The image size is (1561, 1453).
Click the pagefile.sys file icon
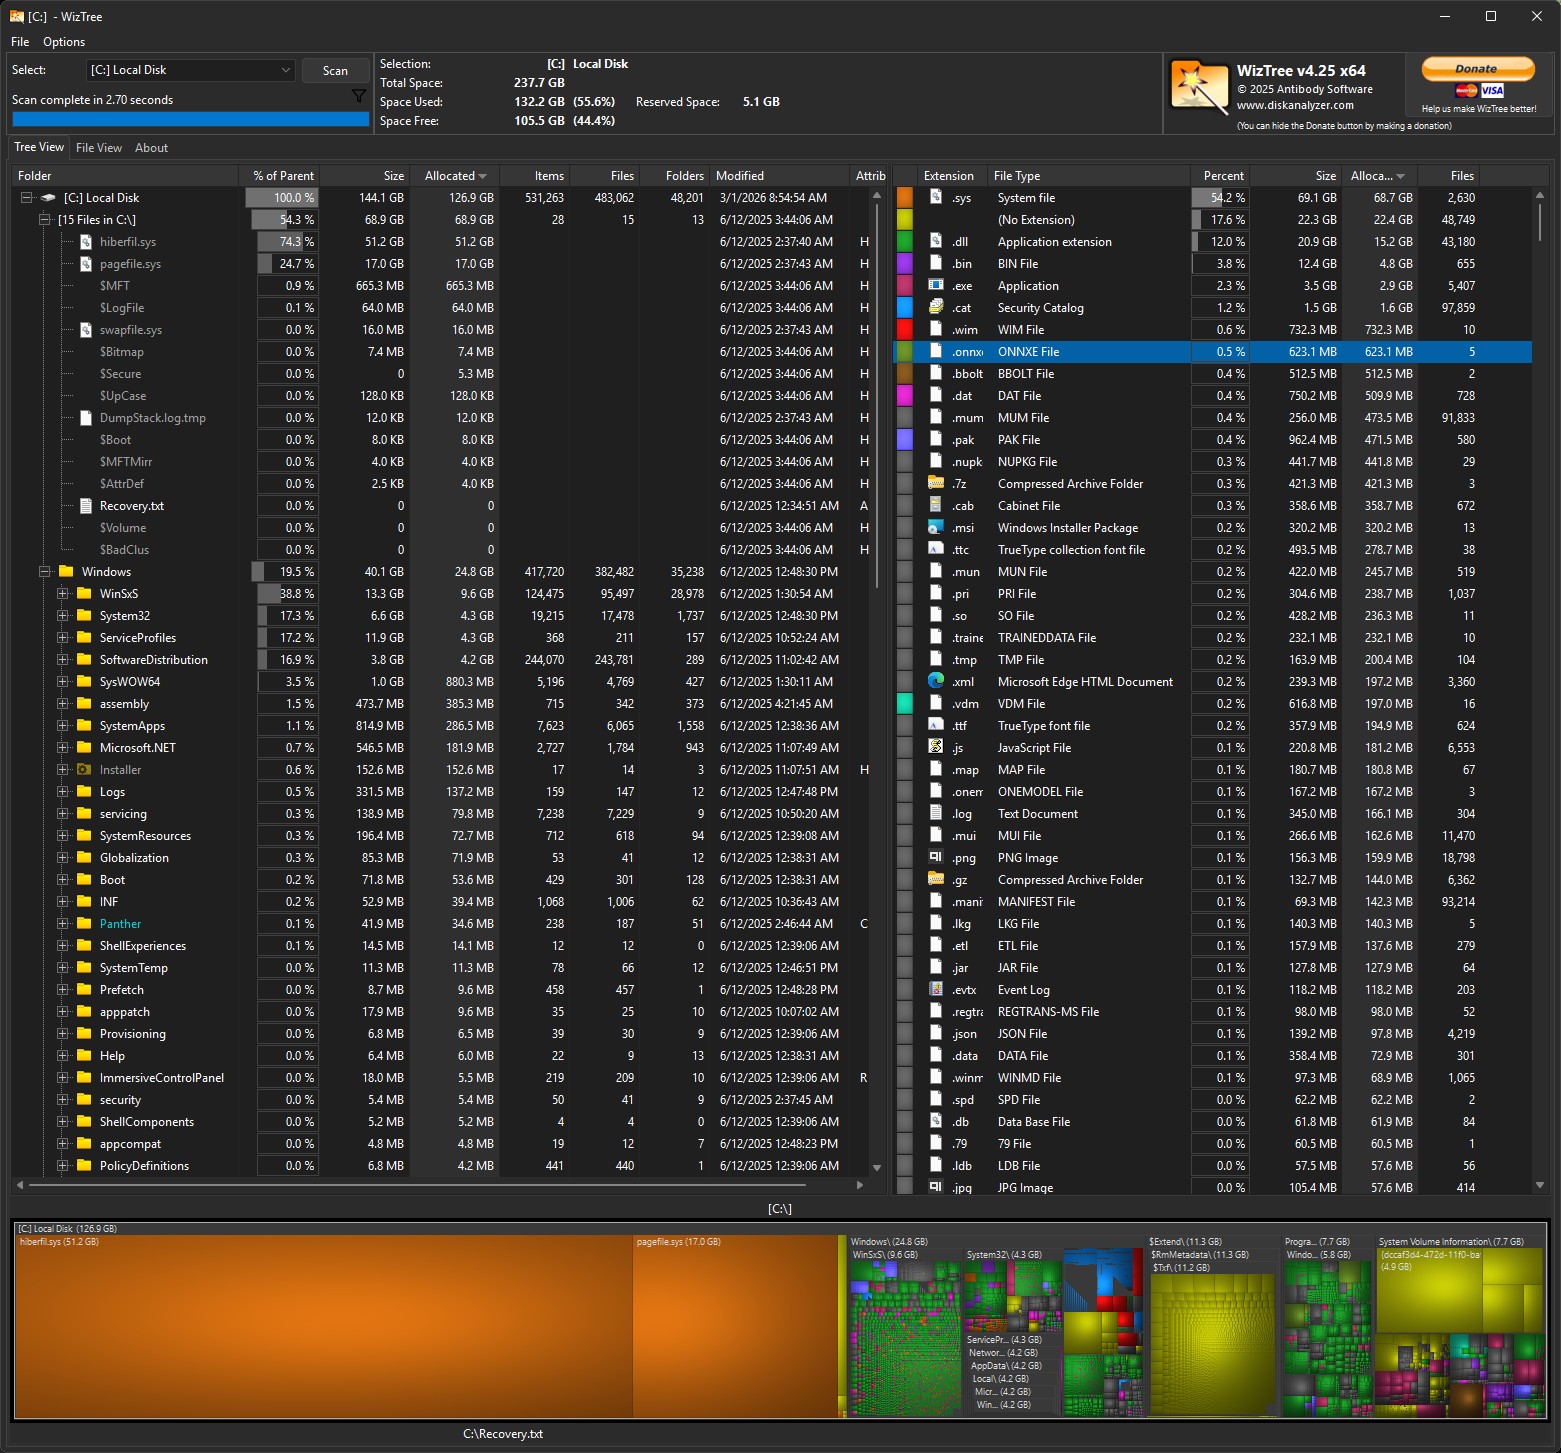click(86, 264)
